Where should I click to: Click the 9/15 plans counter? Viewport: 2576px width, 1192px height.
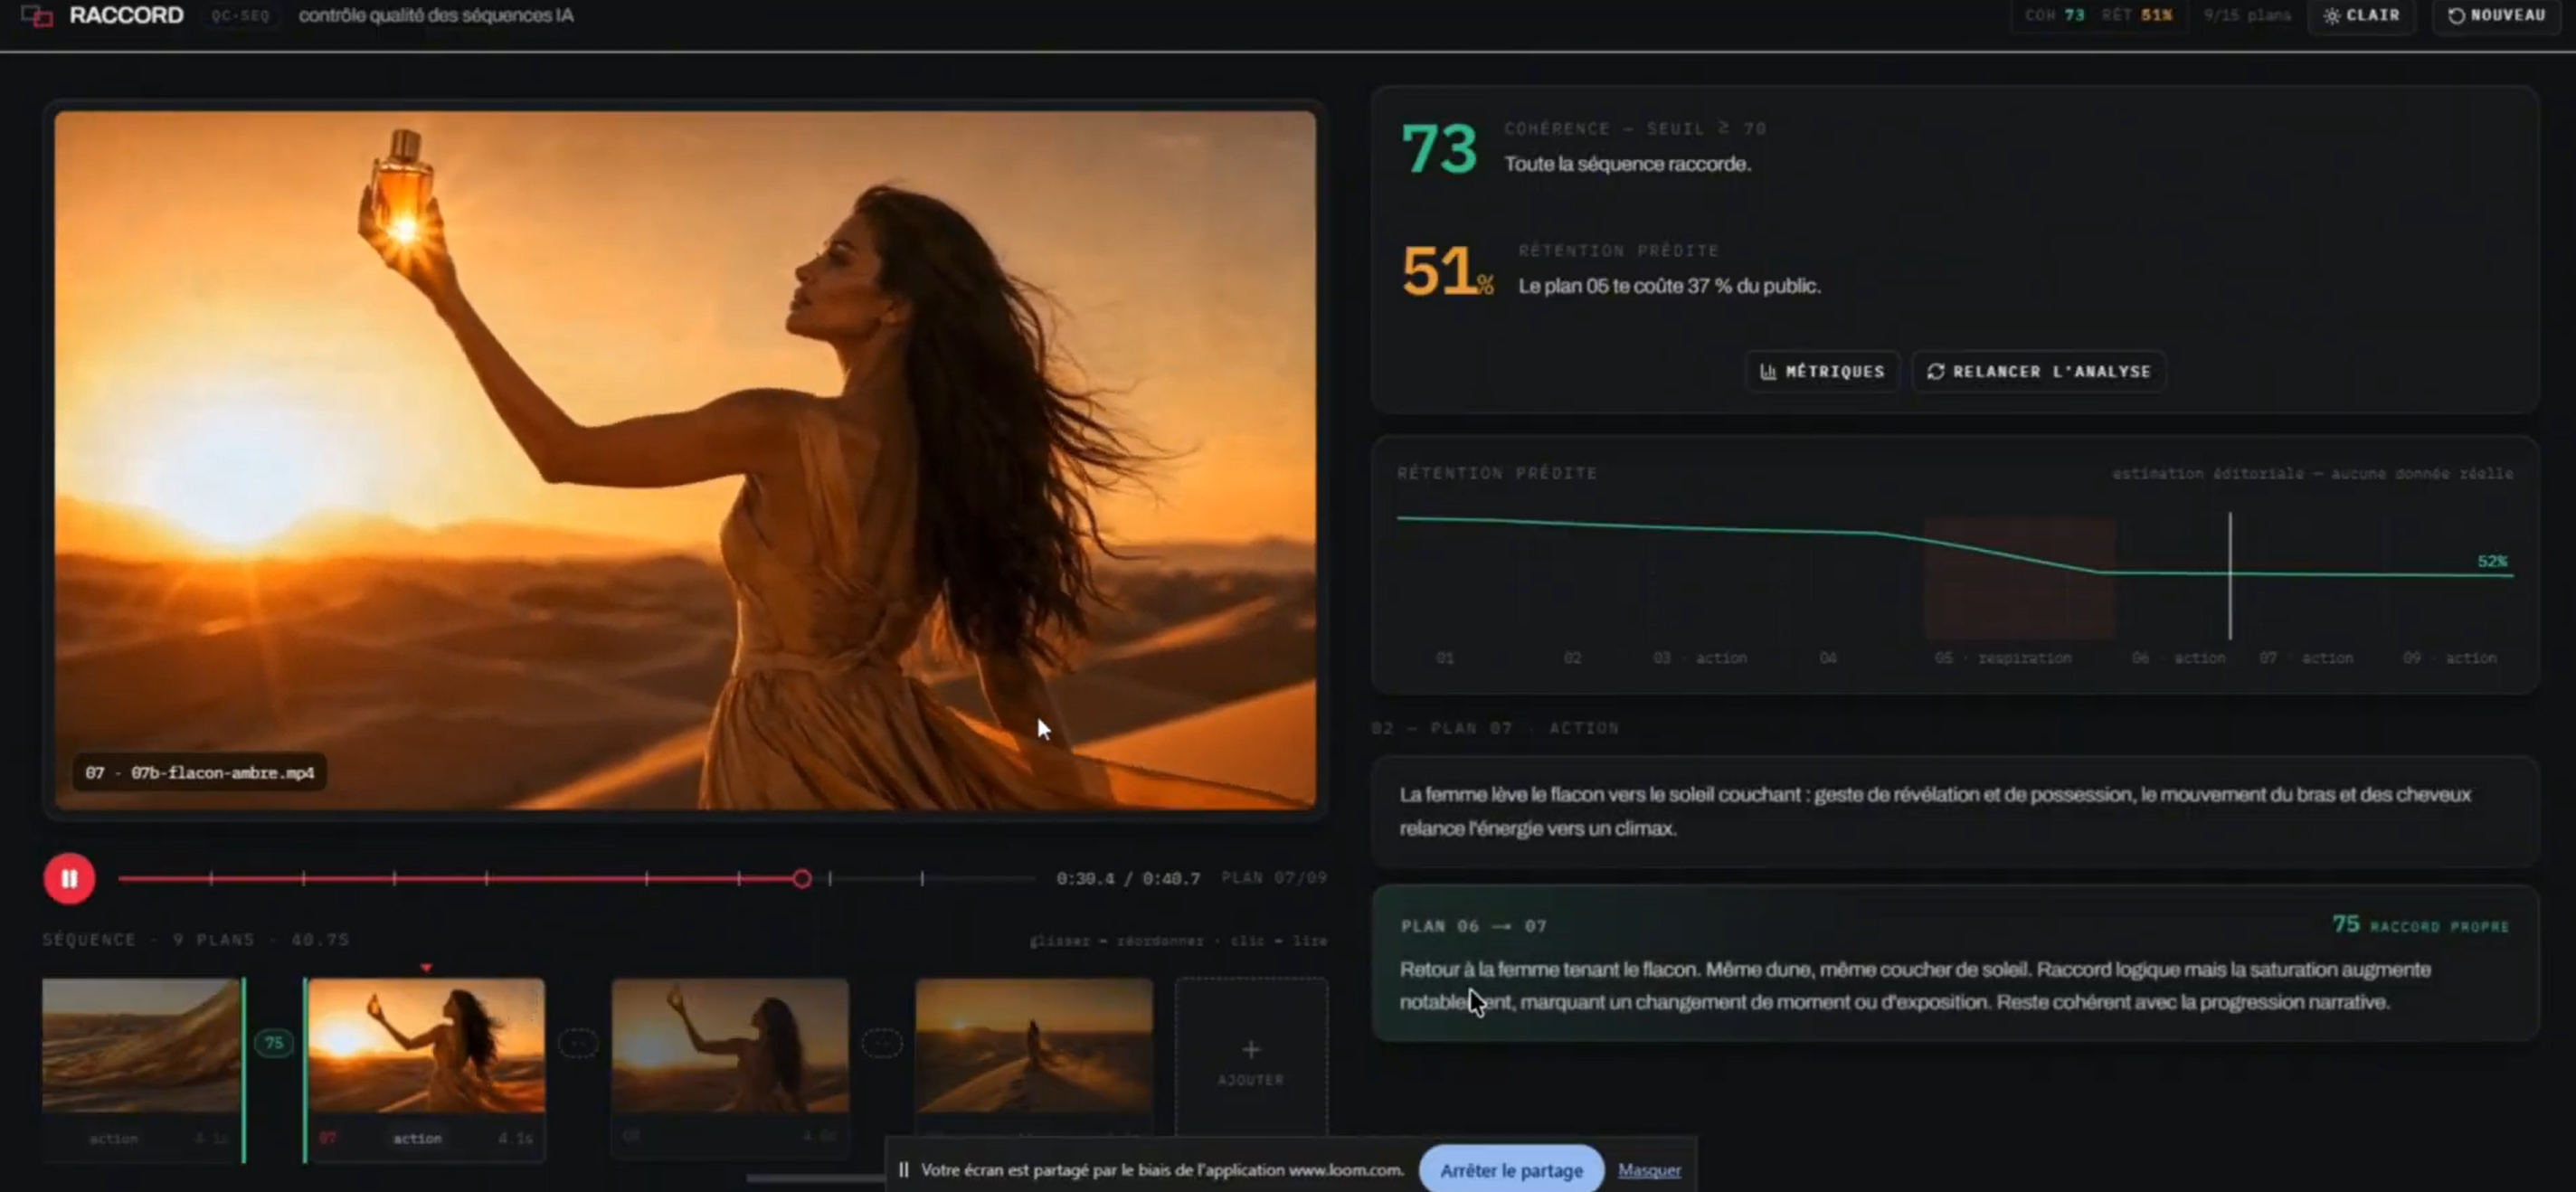point(2247,16)
